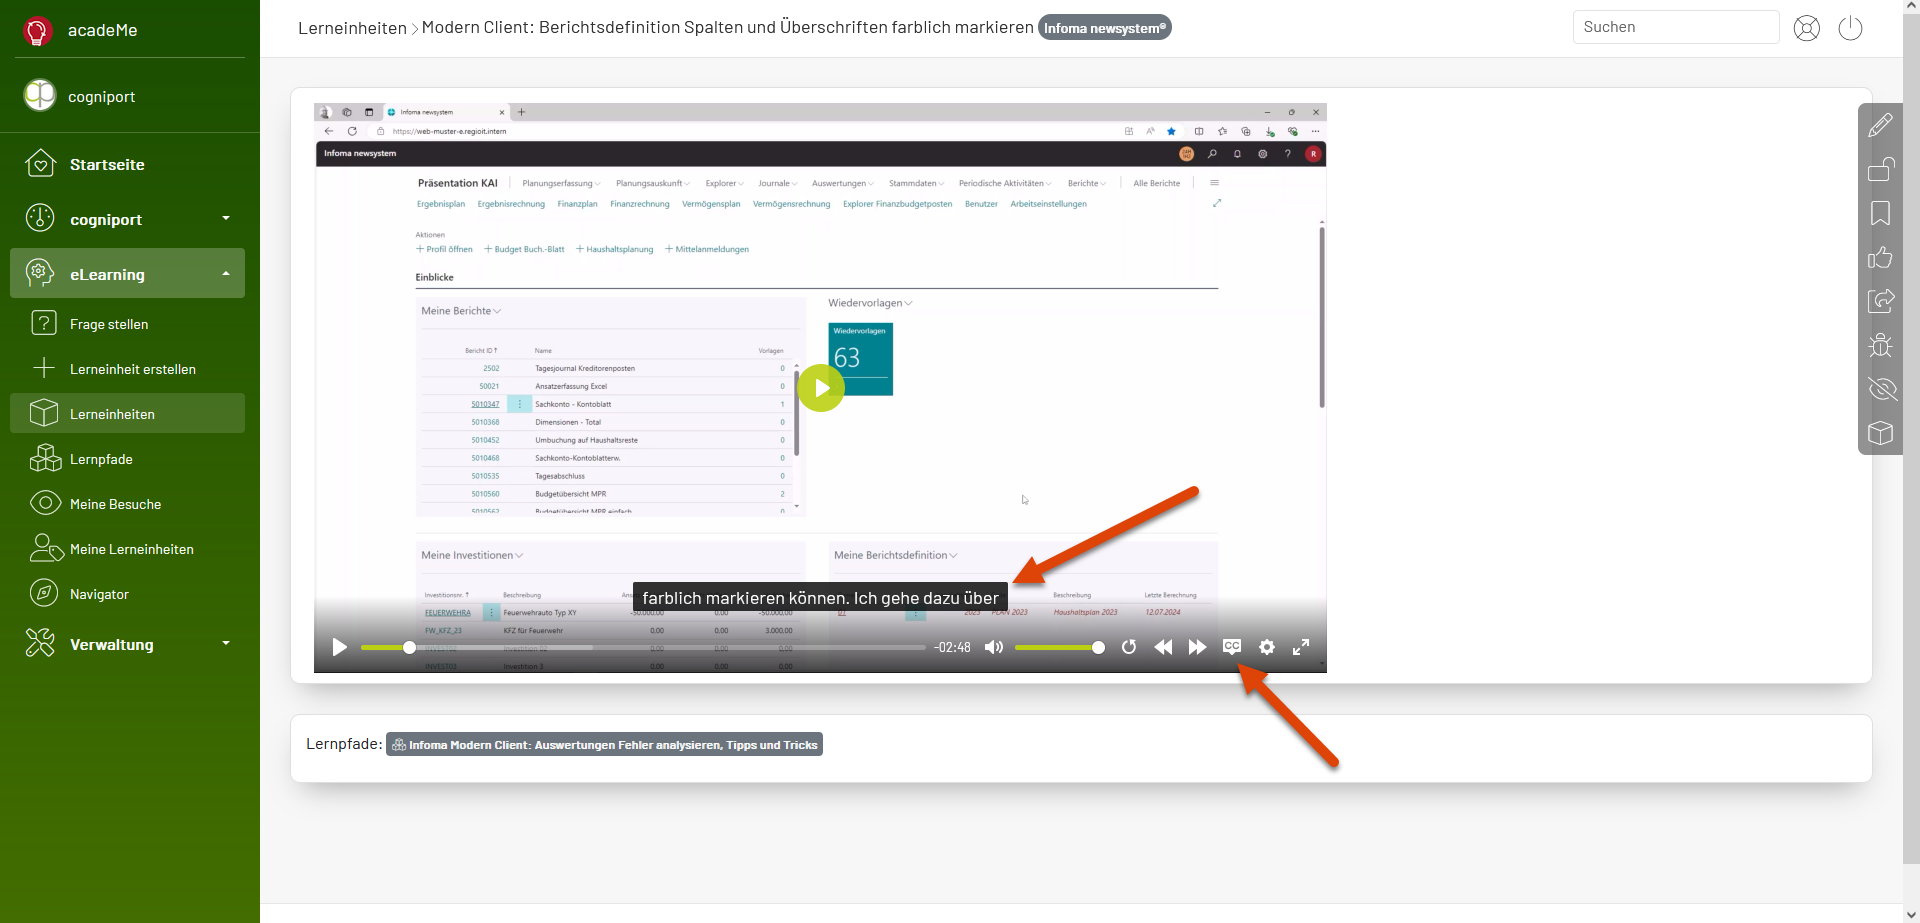Share the learning unit

[x=1881, y=301]
